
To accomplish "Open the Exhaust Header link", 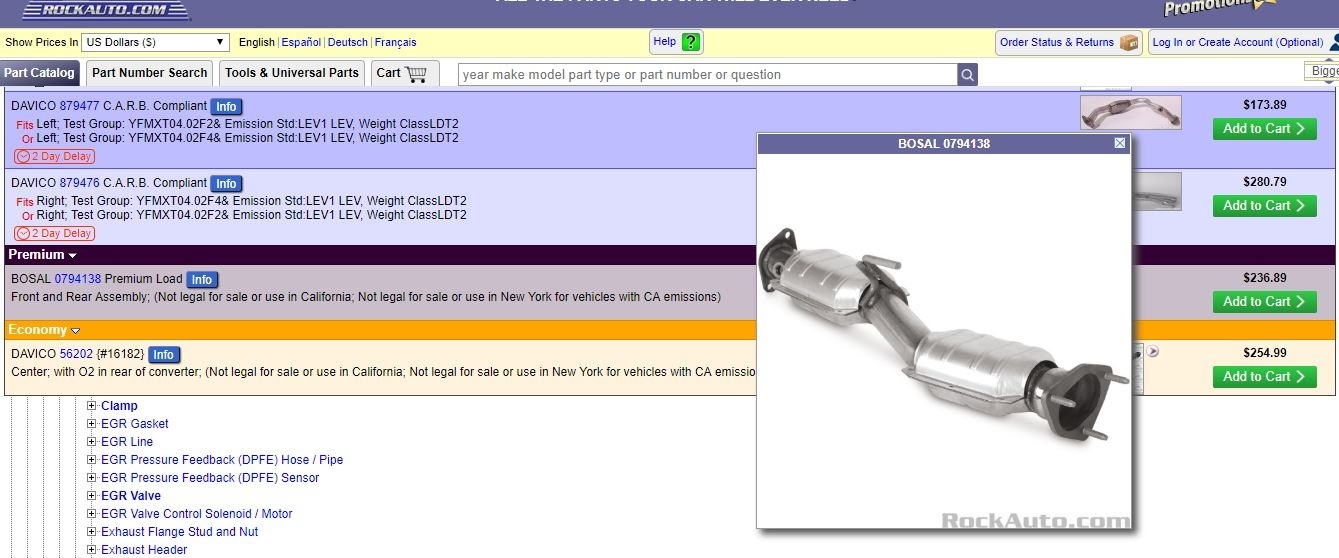I will pyautogui.click(x=144, y=550).
